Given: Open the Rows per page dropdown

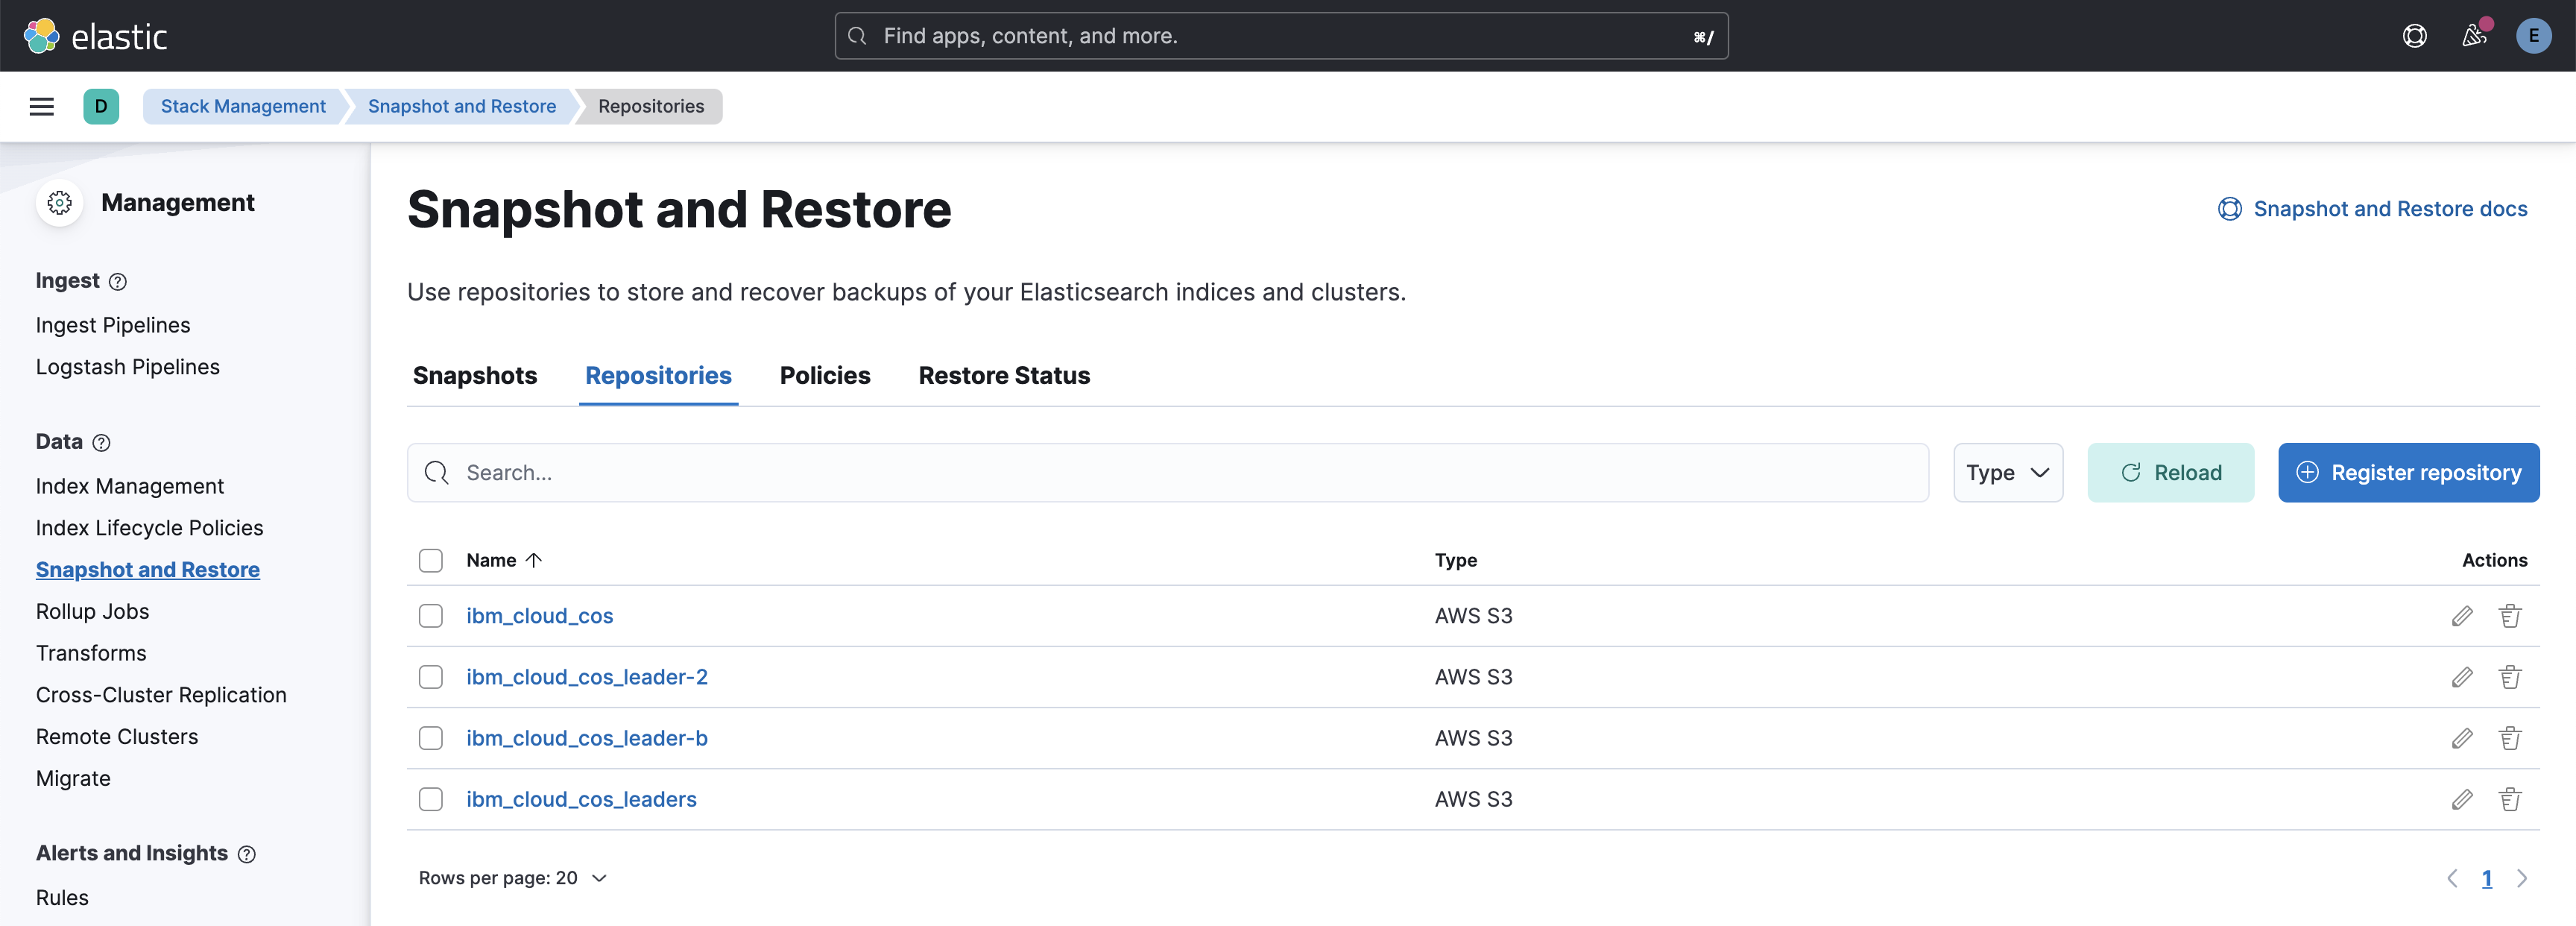Looking at the screenshot, I should click(x=513, y=877).
